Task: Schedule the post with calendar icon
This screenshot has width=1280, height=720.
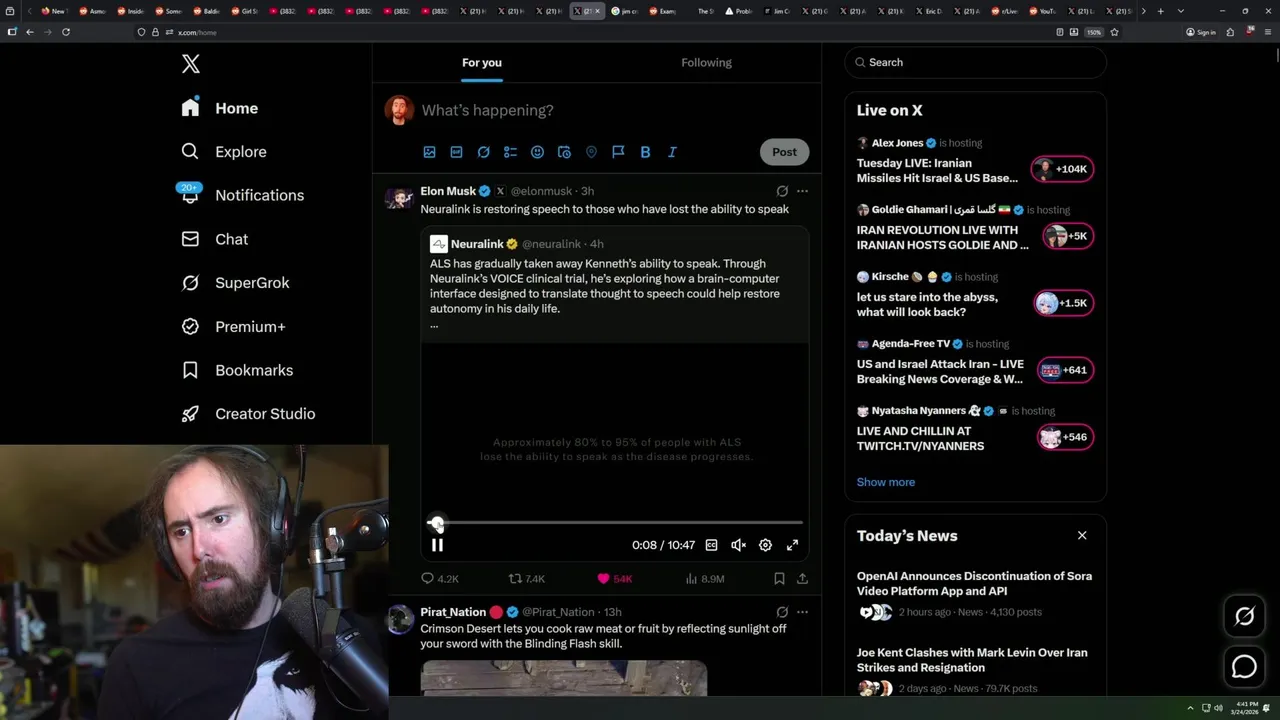Action: coord(564,152)
